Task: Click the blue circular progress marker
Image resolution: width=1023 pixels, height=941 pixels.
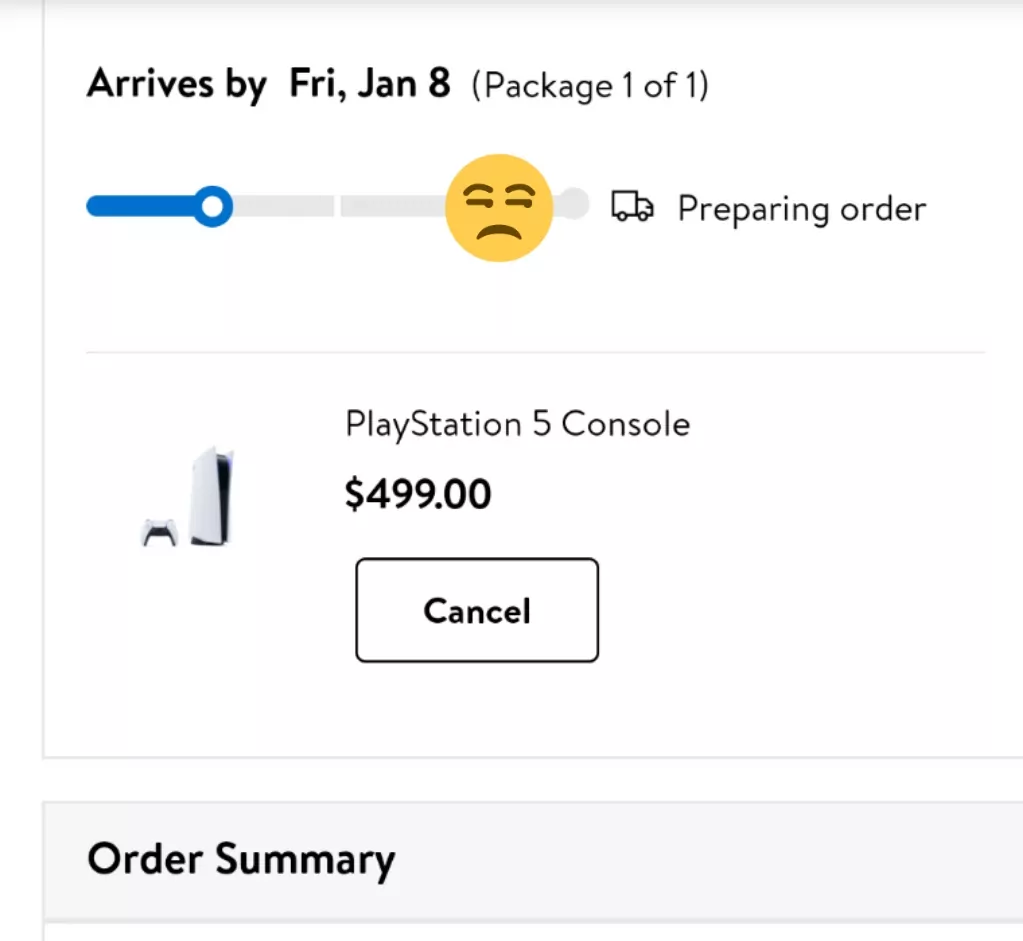Action: (213, 207)
